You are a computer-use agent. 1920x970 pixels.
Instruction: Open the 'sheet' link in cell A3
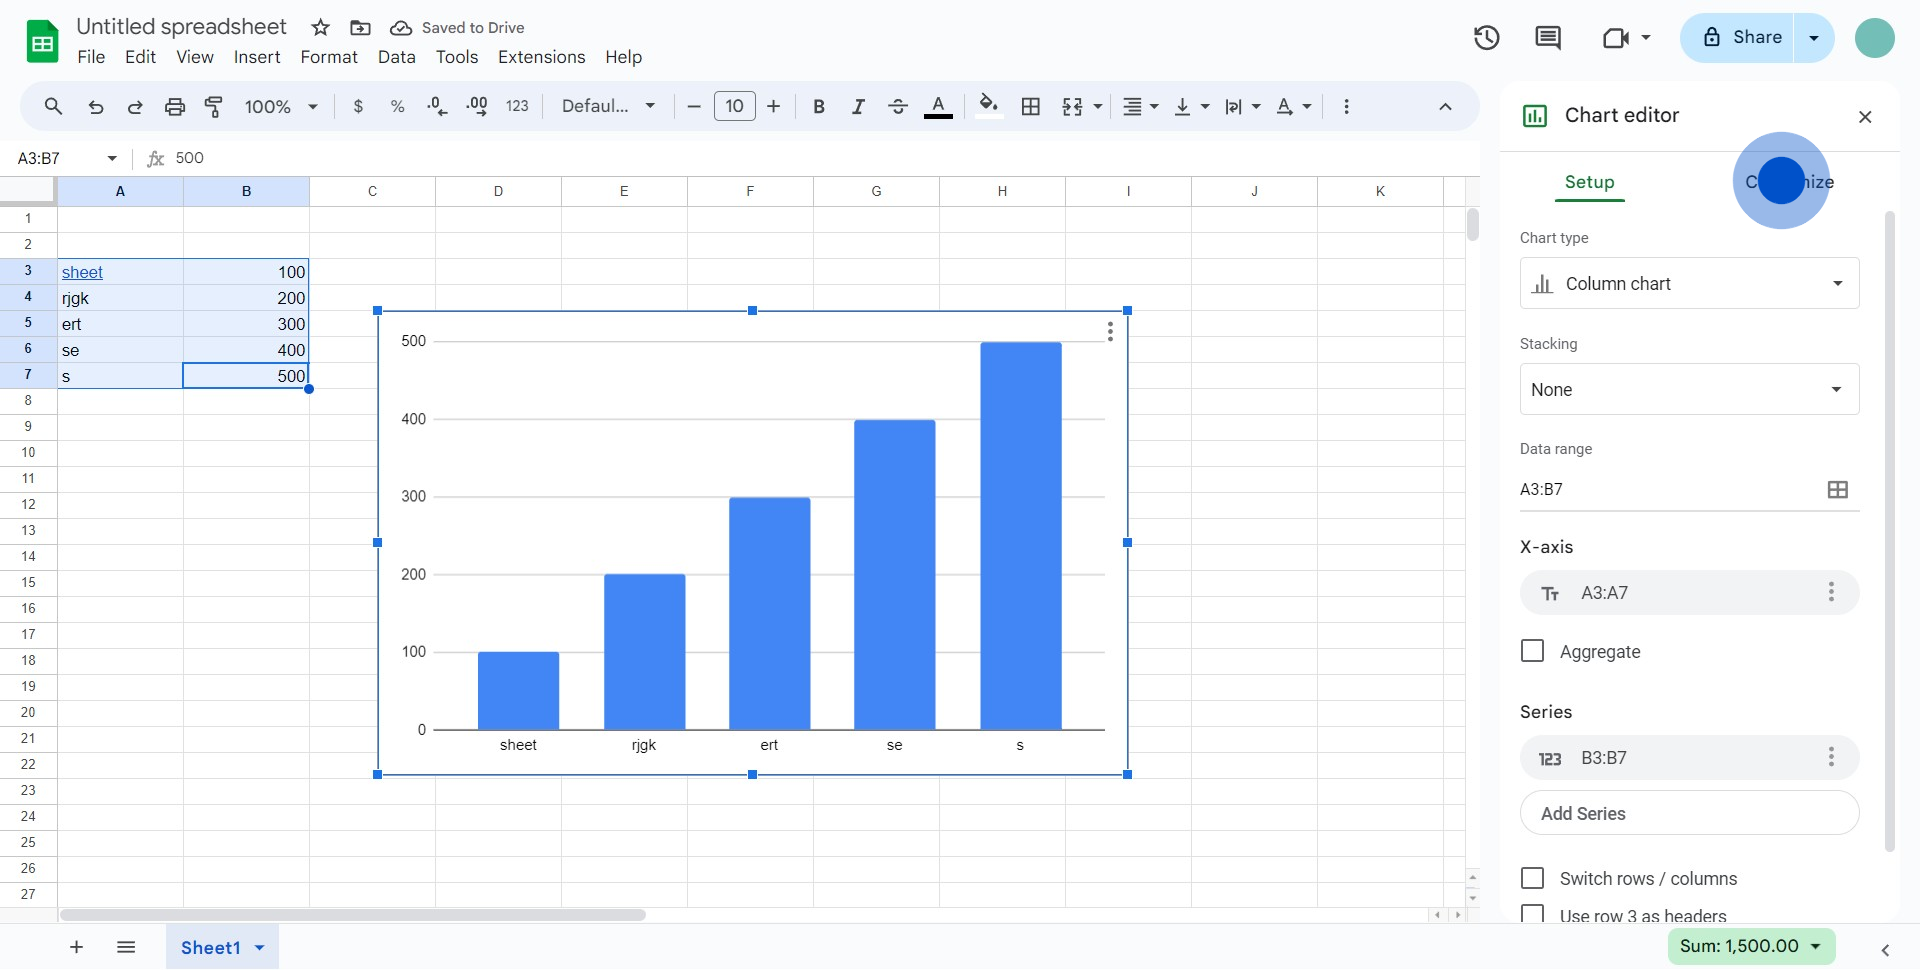point(82,272)
